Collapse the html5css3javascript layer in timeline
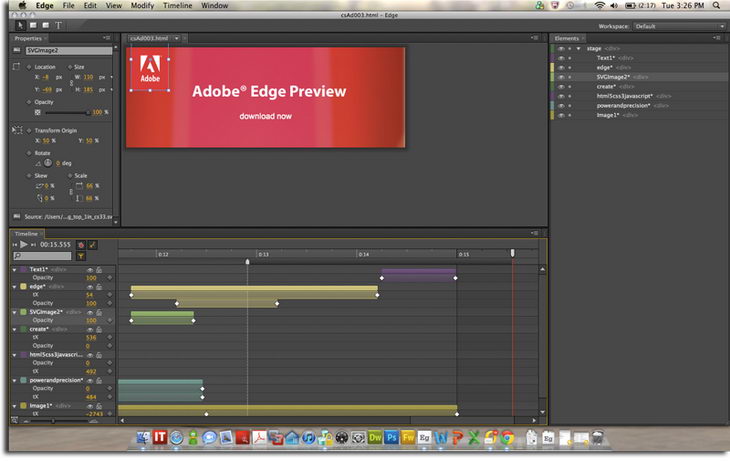Image resolution: width=730 pixels, height=461 pixels. 14,355
